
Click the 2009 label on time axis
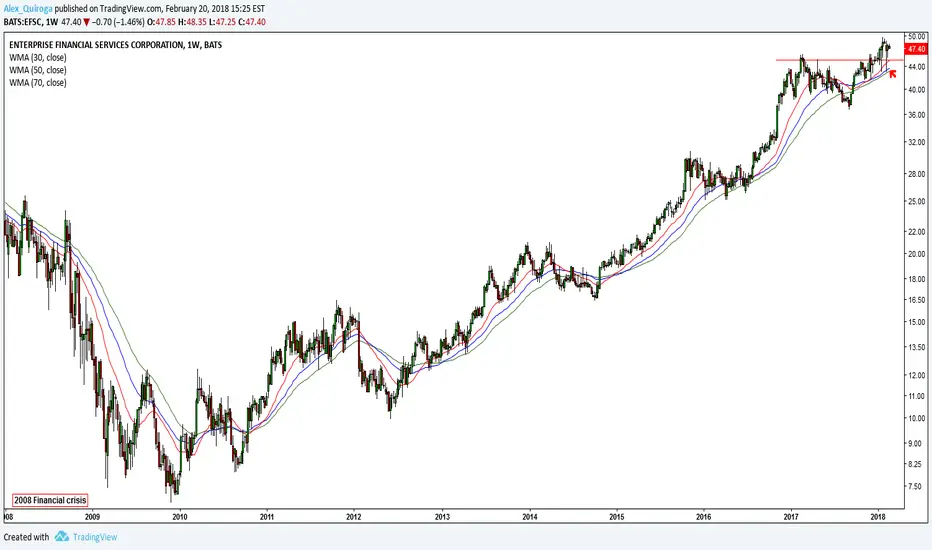pos(92,517)
